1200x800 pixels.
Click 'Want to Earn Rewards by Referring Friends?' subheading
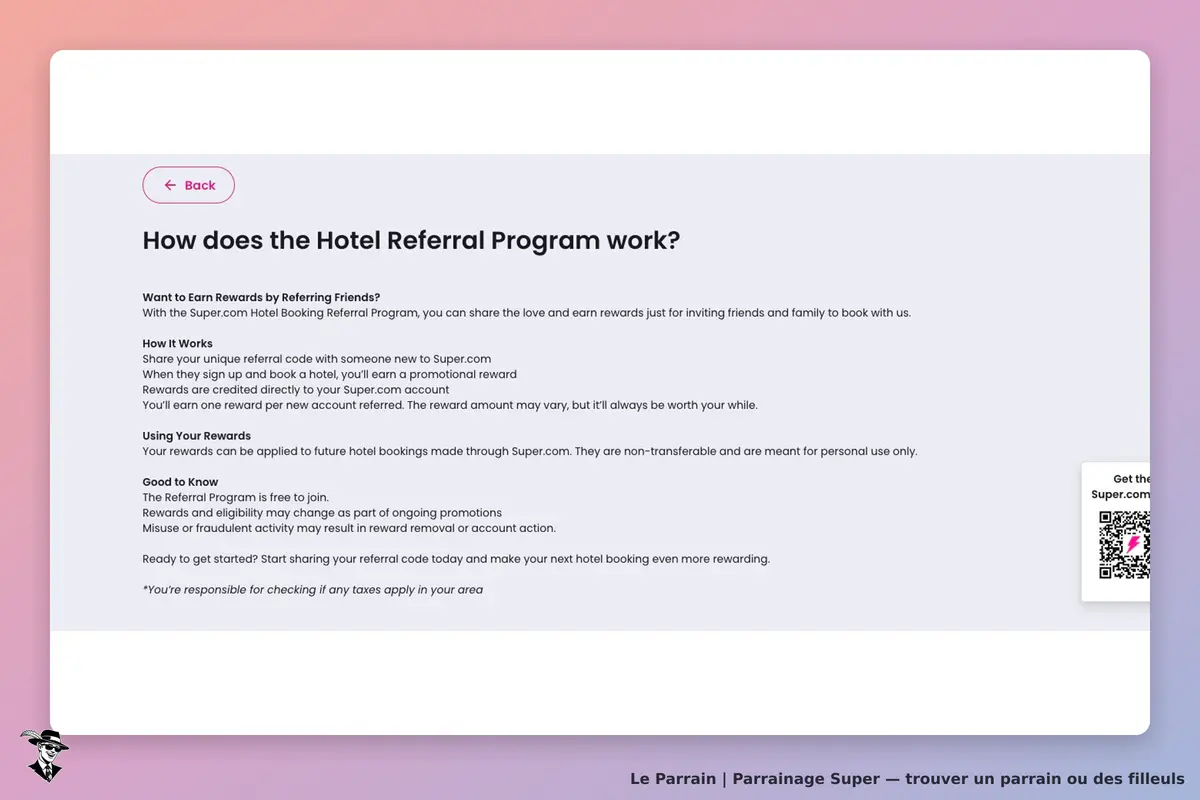261,297
